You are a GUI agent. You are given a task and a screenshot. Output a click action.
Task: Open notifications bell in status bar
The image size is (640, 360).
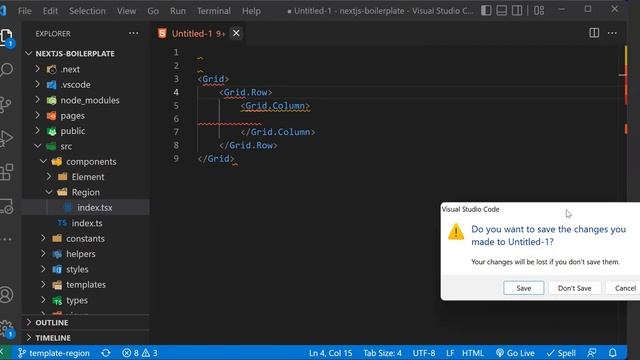tap(613, 353)
